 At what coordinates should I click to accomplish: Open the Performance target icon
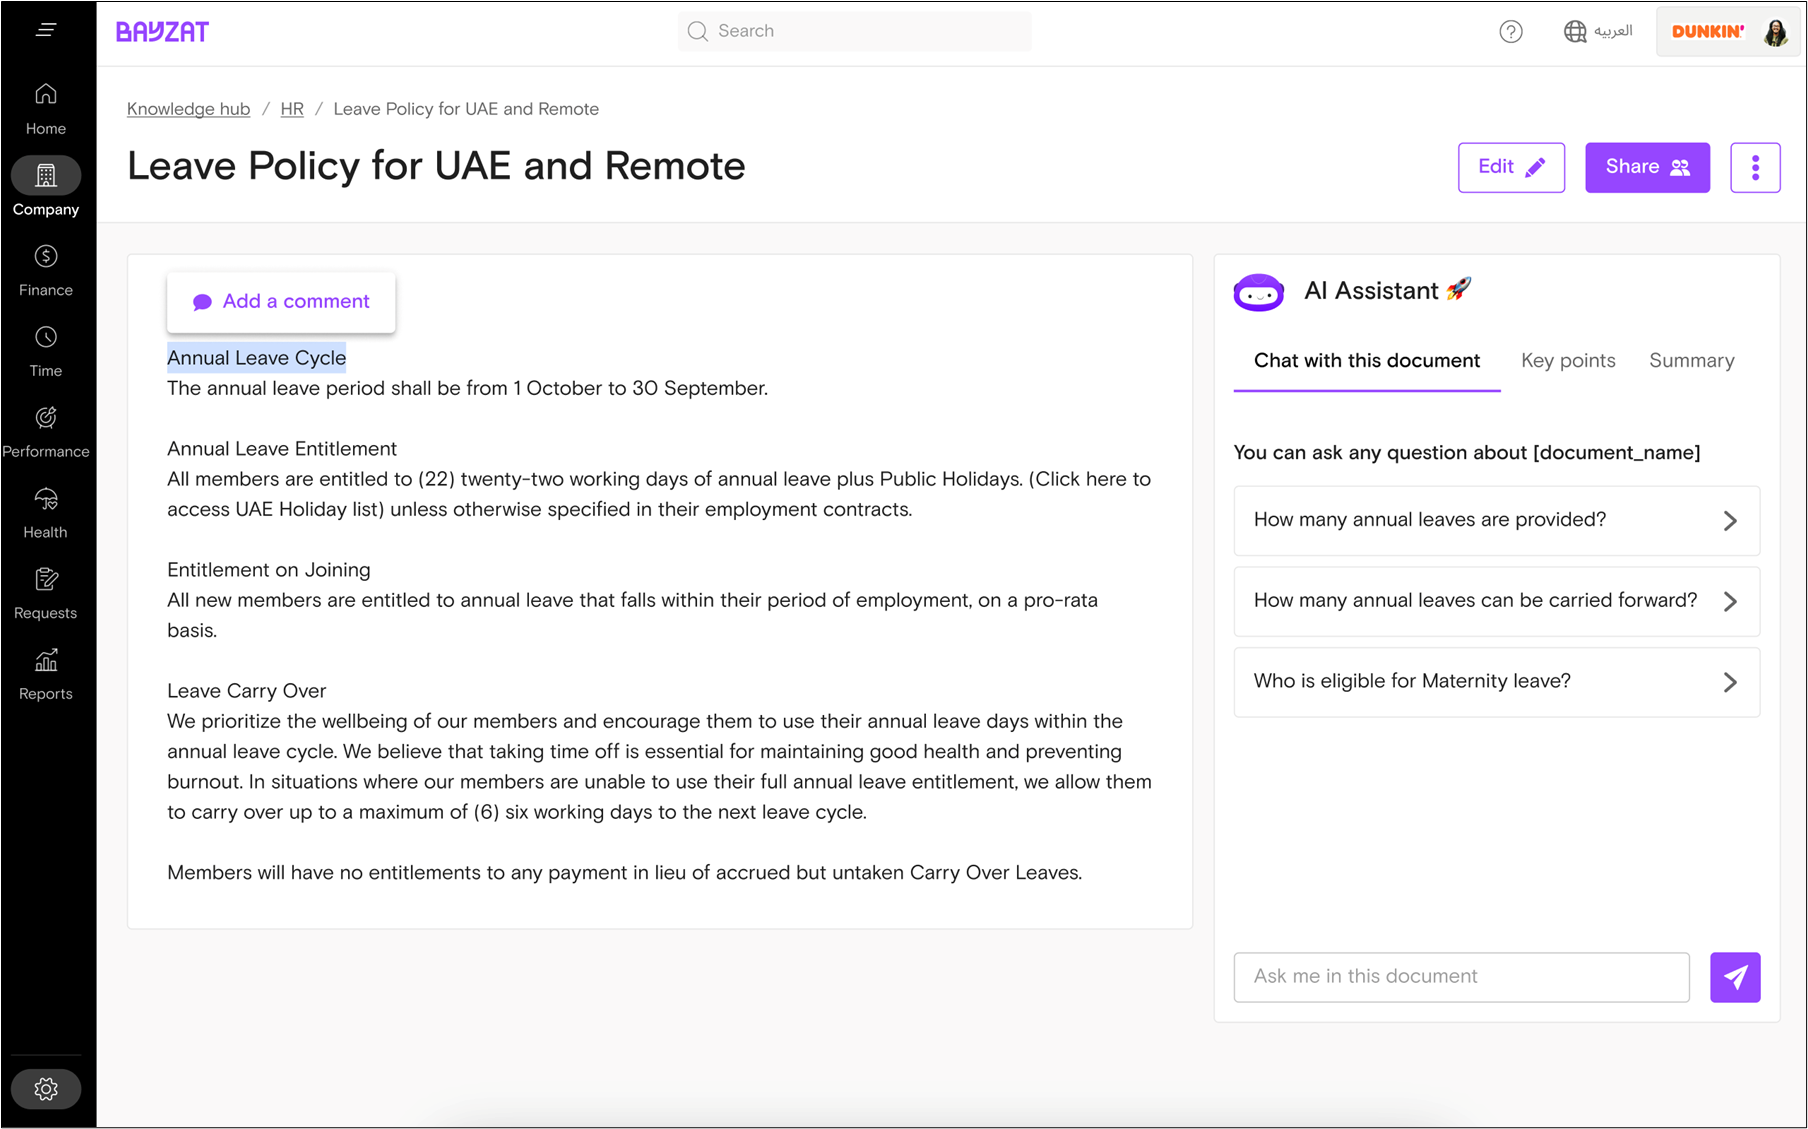coord(46,418)
